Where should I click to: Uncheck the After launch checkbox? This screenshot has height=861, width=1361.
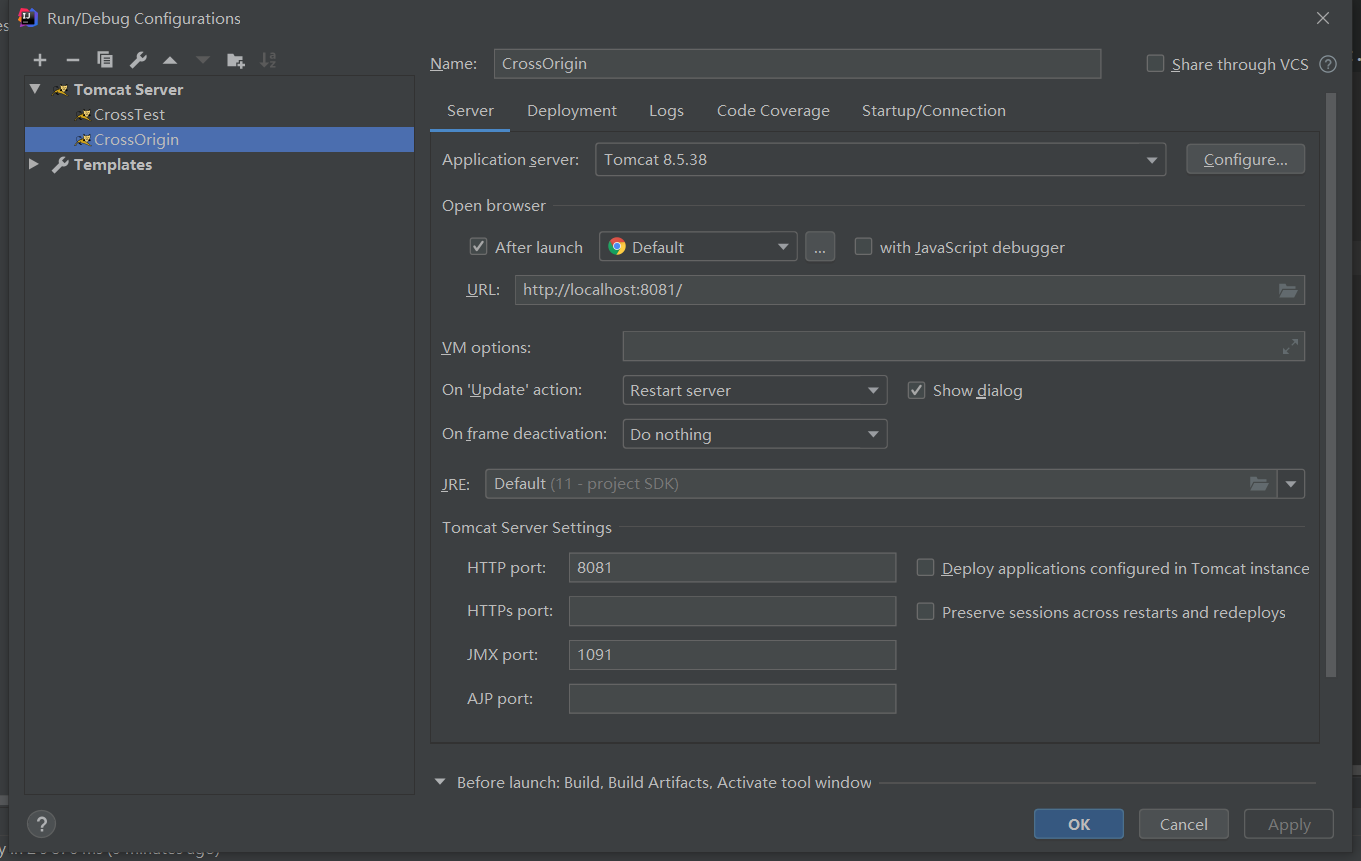click(478, 246)
